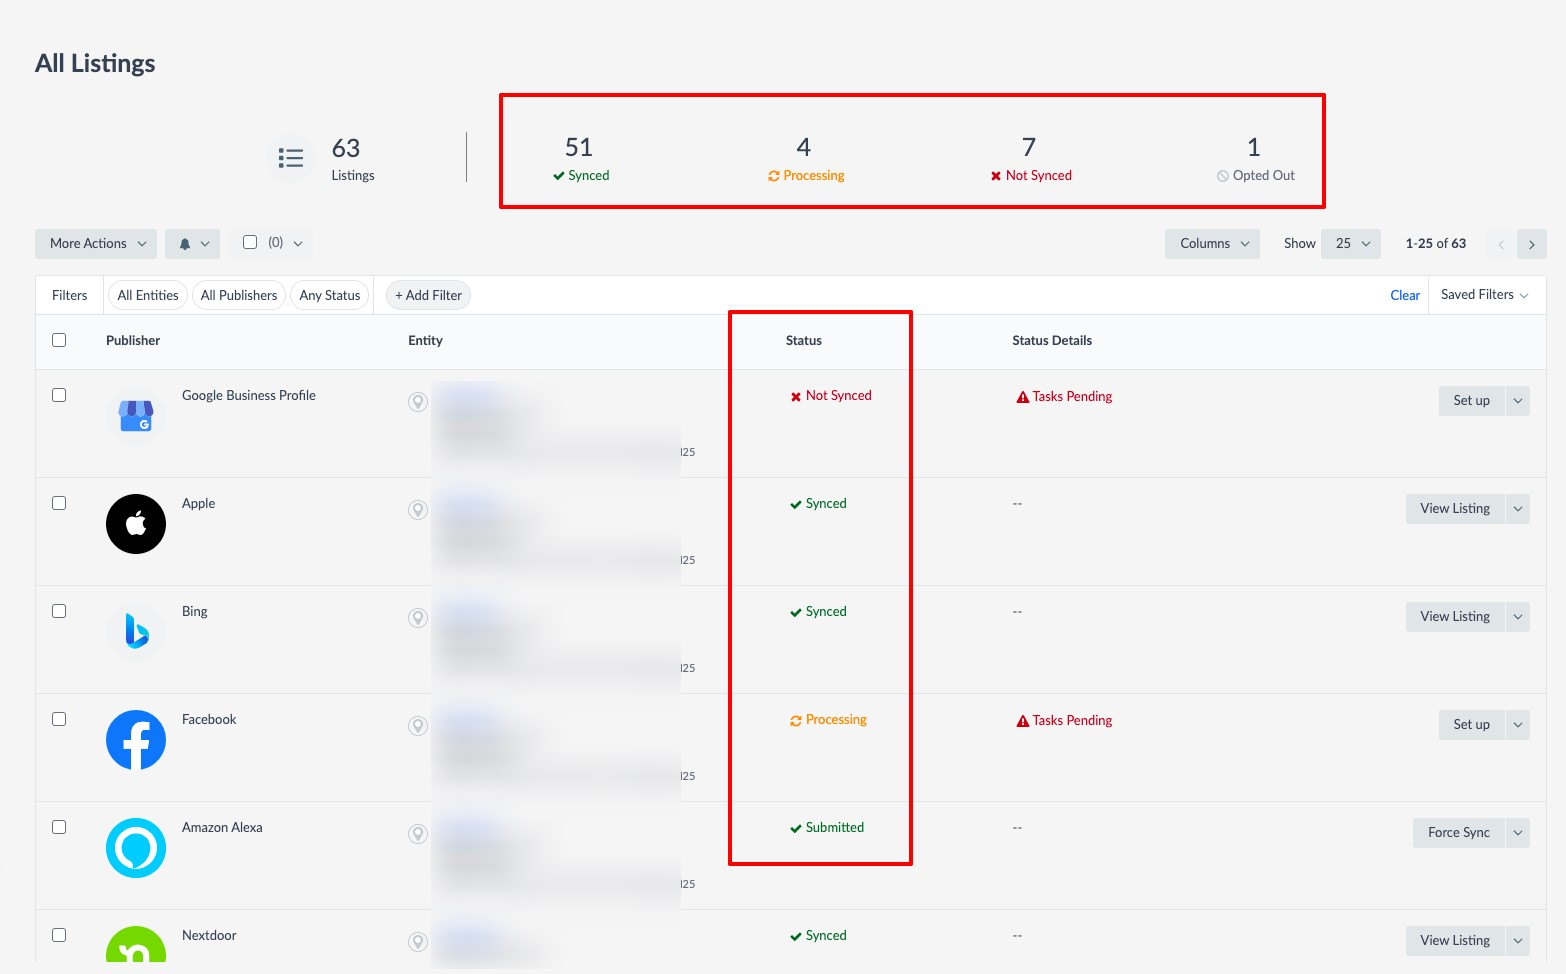Image resolution: width=1566 pixels, height=974 pixels.
Task: Filter by the 4 Processing summary
Action: pos(806,159)
